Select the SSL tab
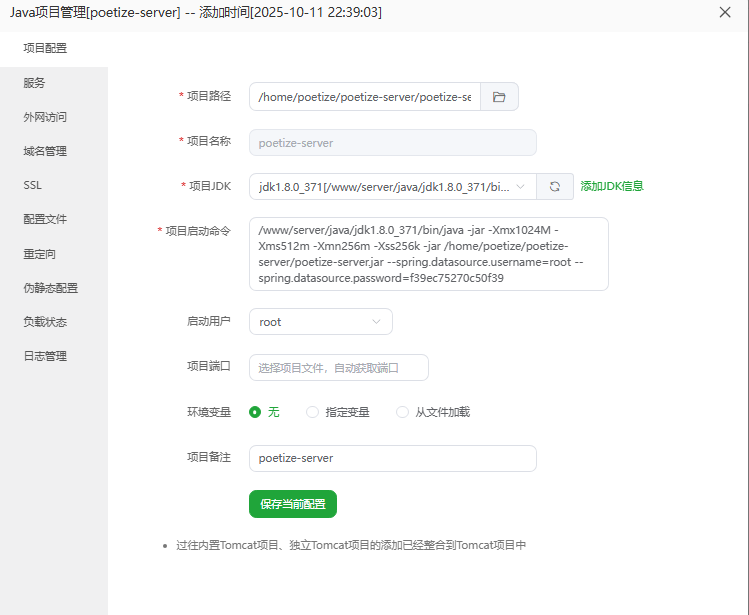Screen dimensions: 749x615 click(54, 185)
